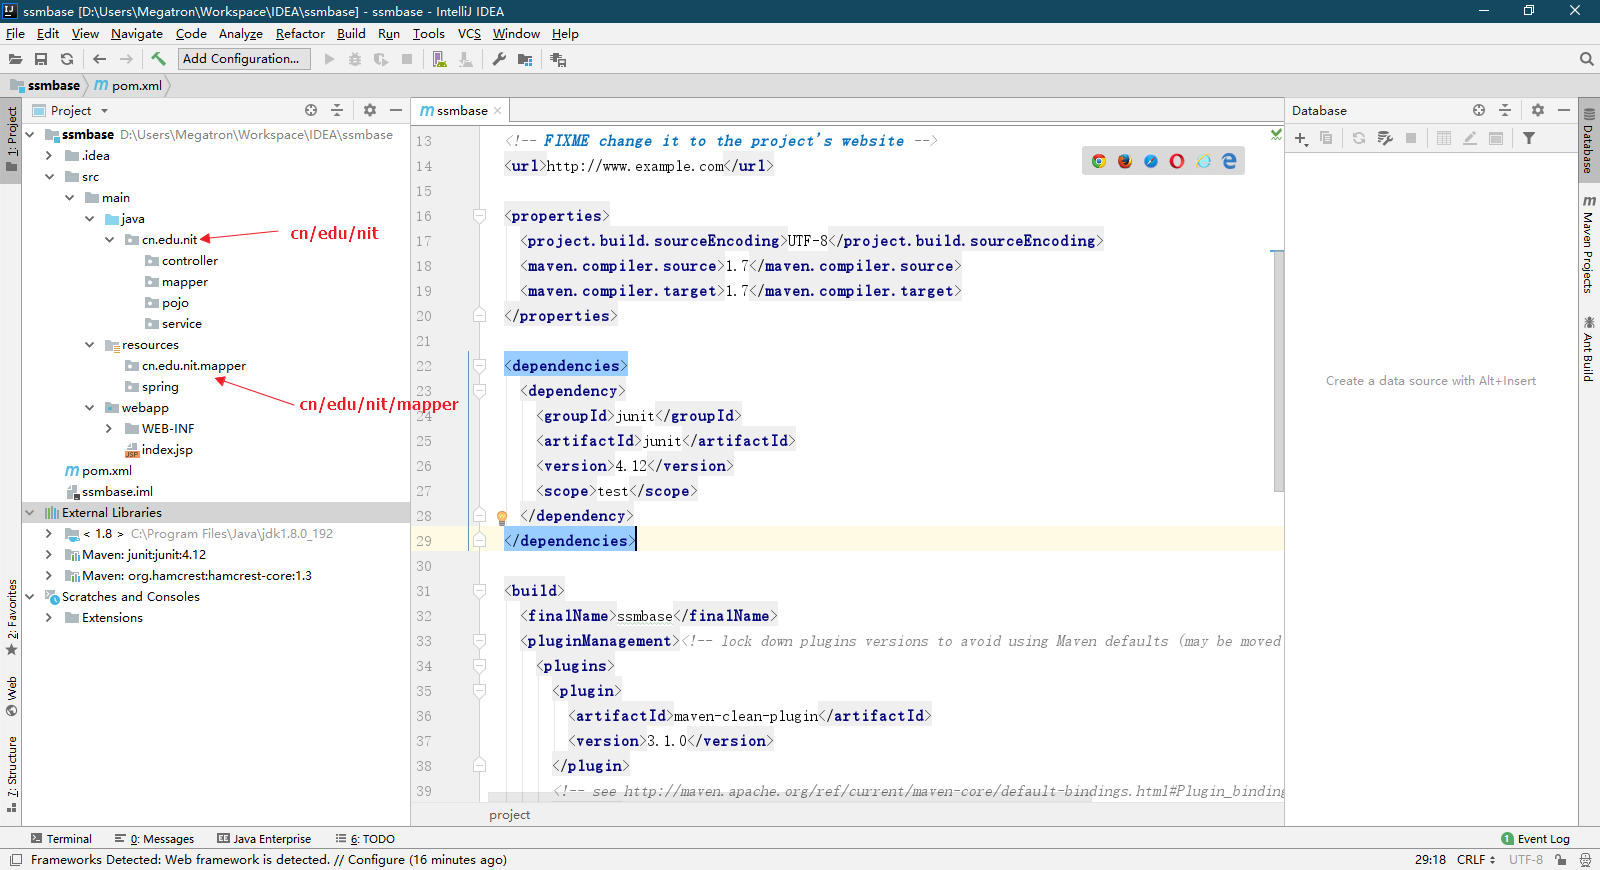Image resolution: width=1600 pixels, height=870 pixels.
Task: Click Database data source properties icon
Action: (1385, 138)
